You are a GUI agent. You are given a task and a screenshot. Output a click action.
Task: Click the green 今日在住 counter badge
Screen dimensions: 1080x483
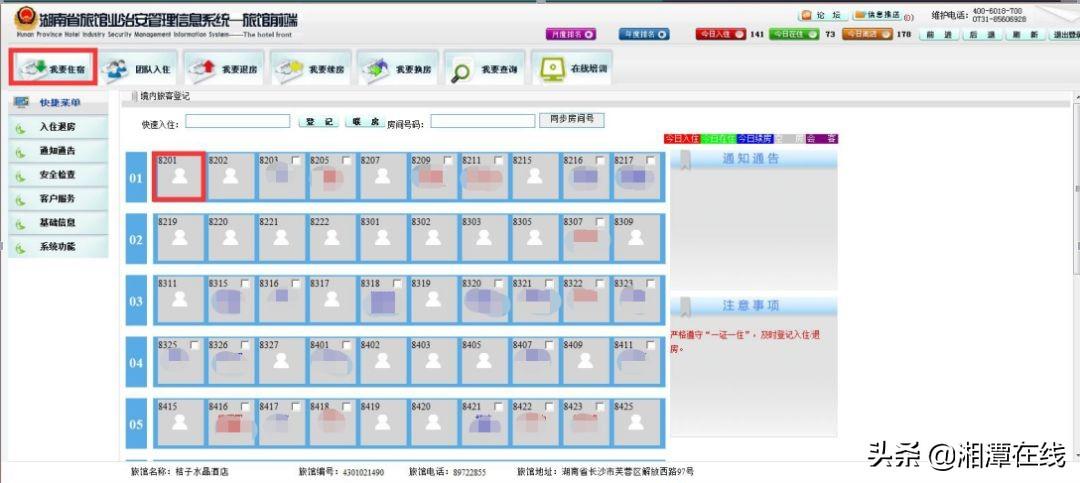click(794, 34)
